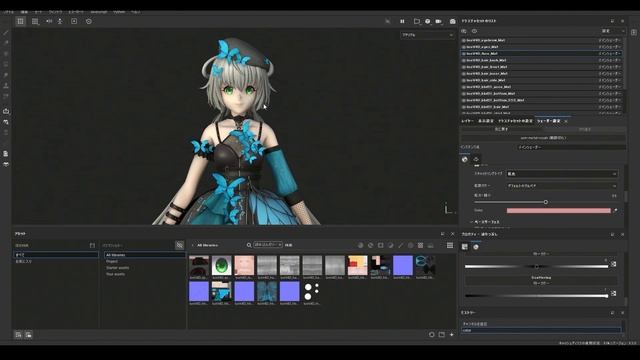Click the instance name field メインシェーダー
Viewport: 640px width, 360px height.
coord(571,147)
